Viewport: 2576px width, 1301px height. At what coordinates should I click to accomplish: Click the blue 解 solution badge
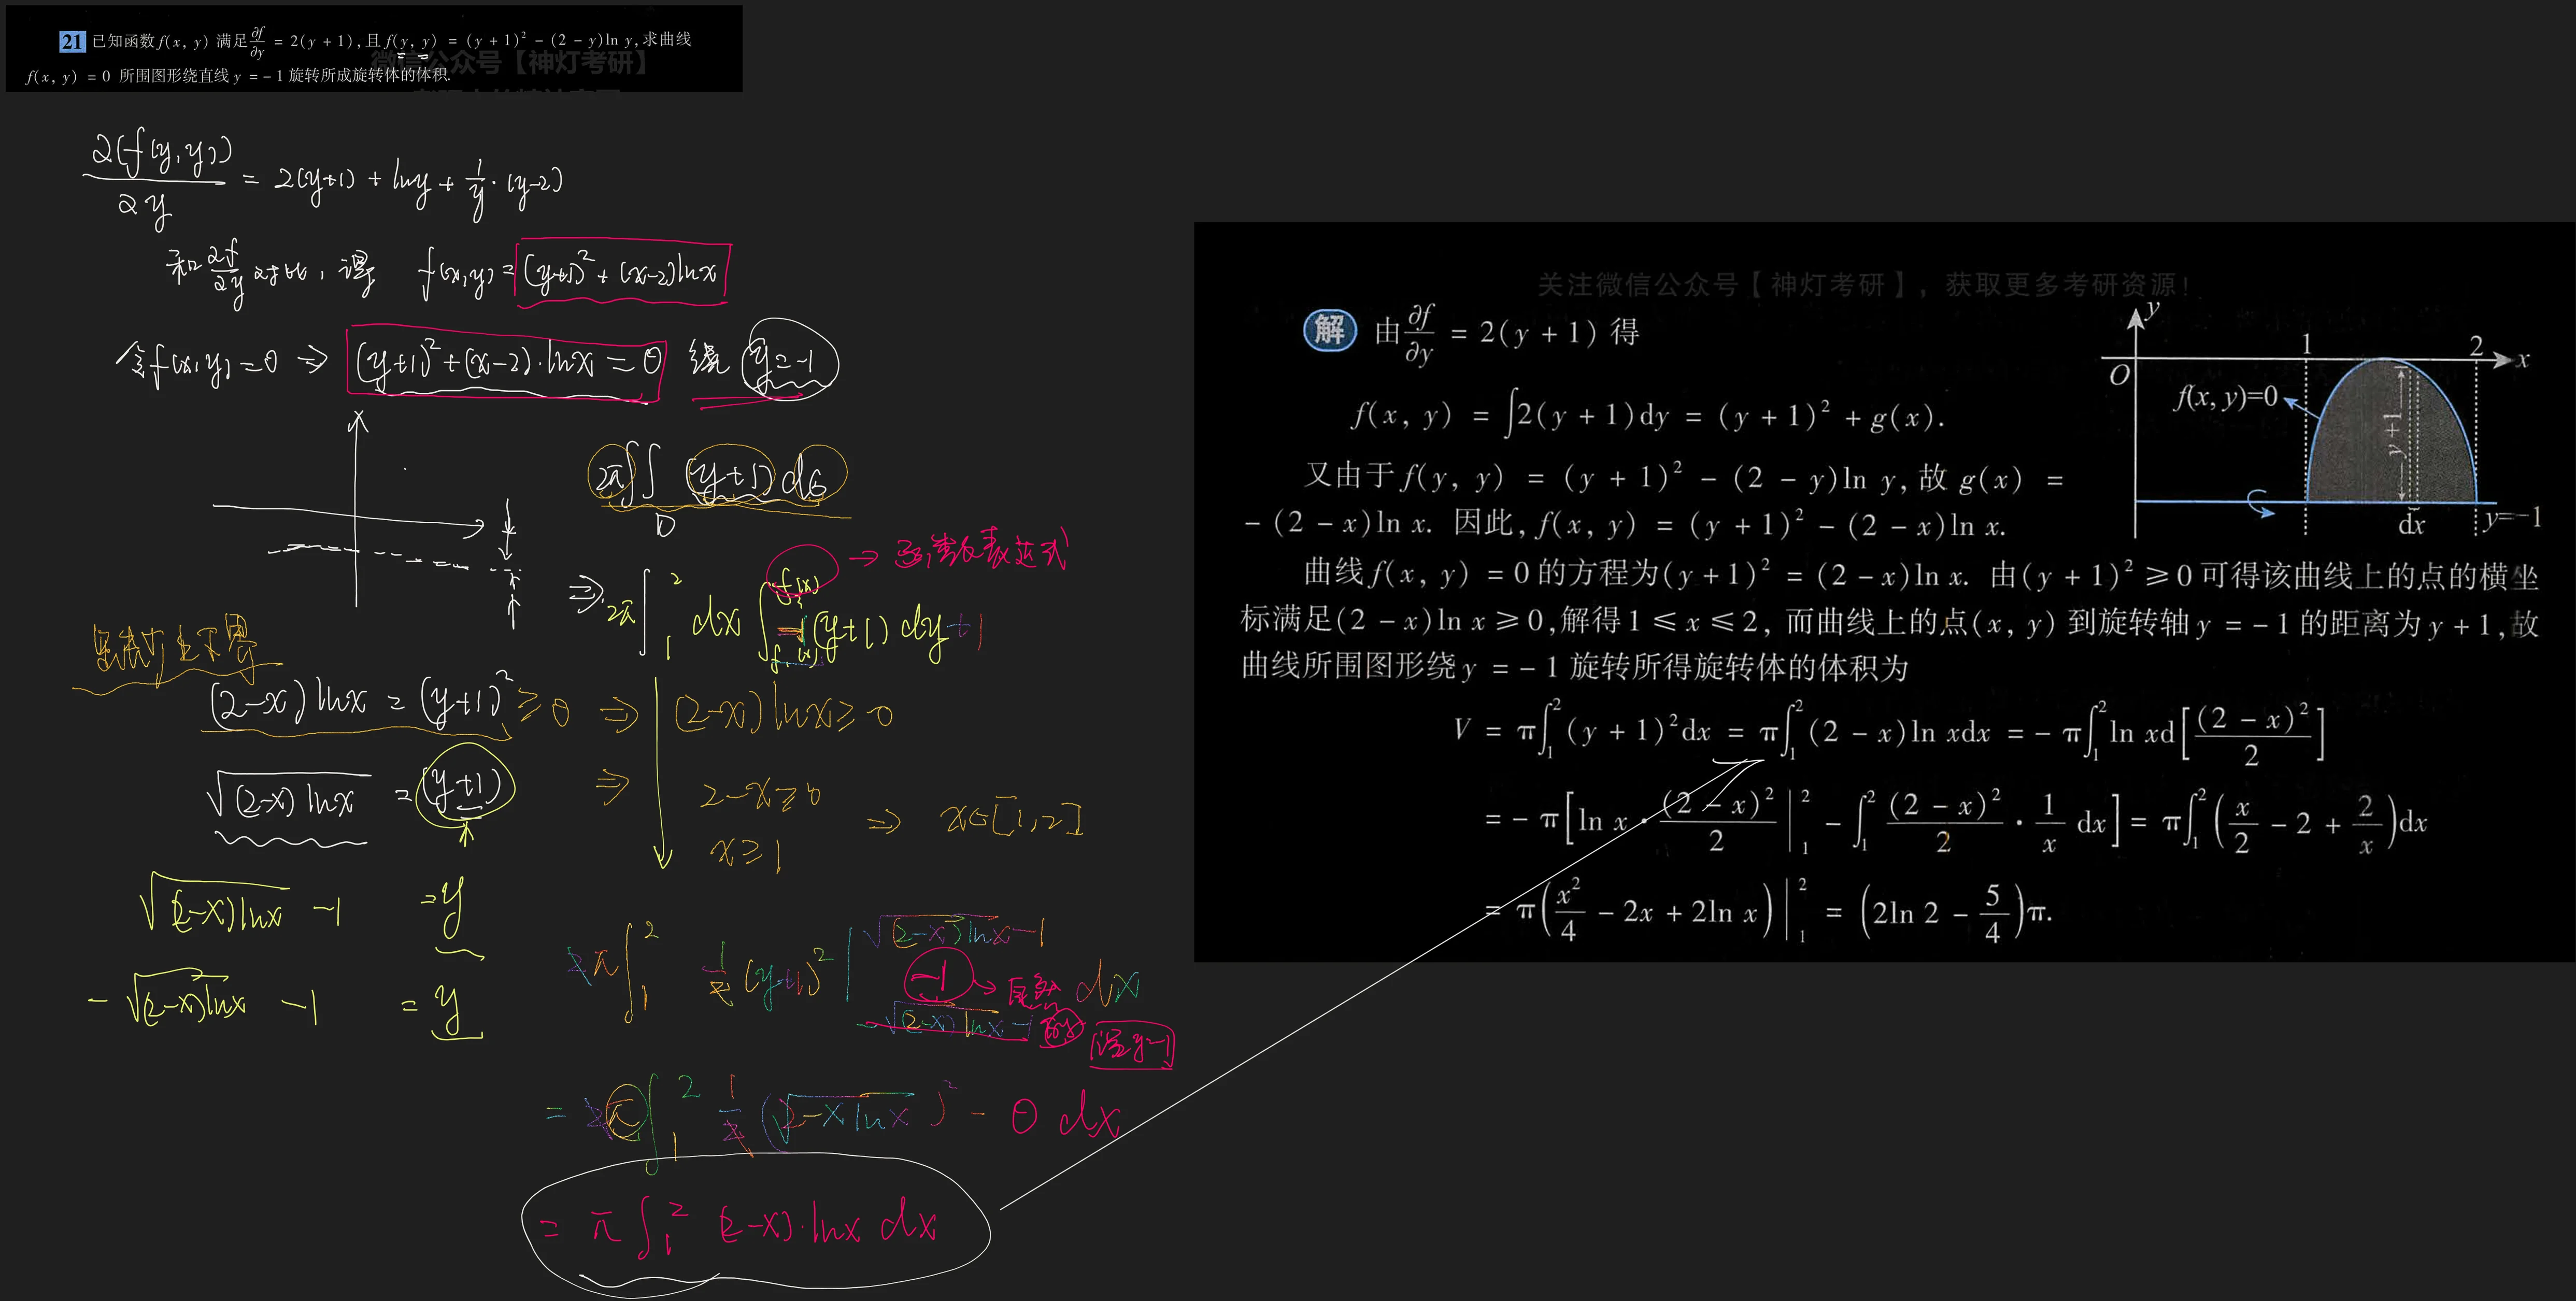[x=1329, y=330]
